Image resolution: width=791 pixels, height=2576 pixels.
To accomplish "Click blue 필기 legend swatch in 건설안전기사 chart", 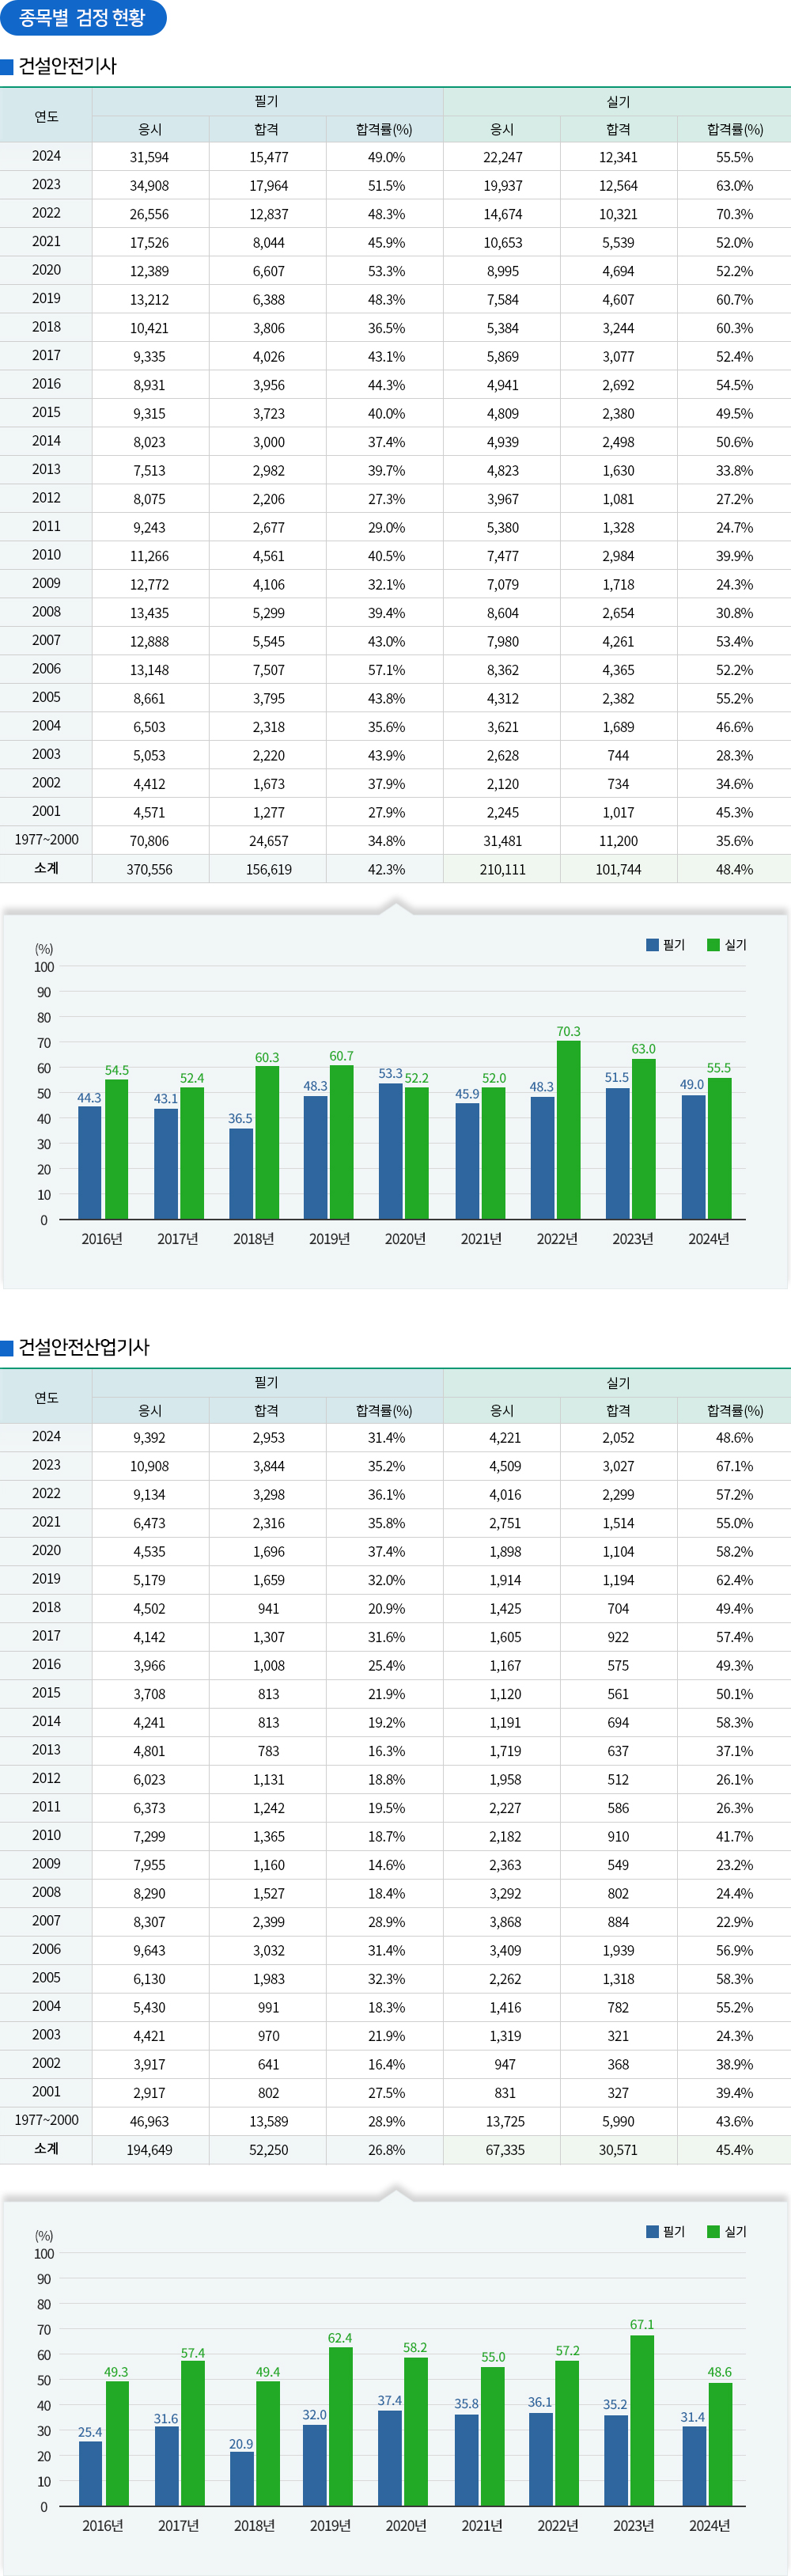I will 652,945.
